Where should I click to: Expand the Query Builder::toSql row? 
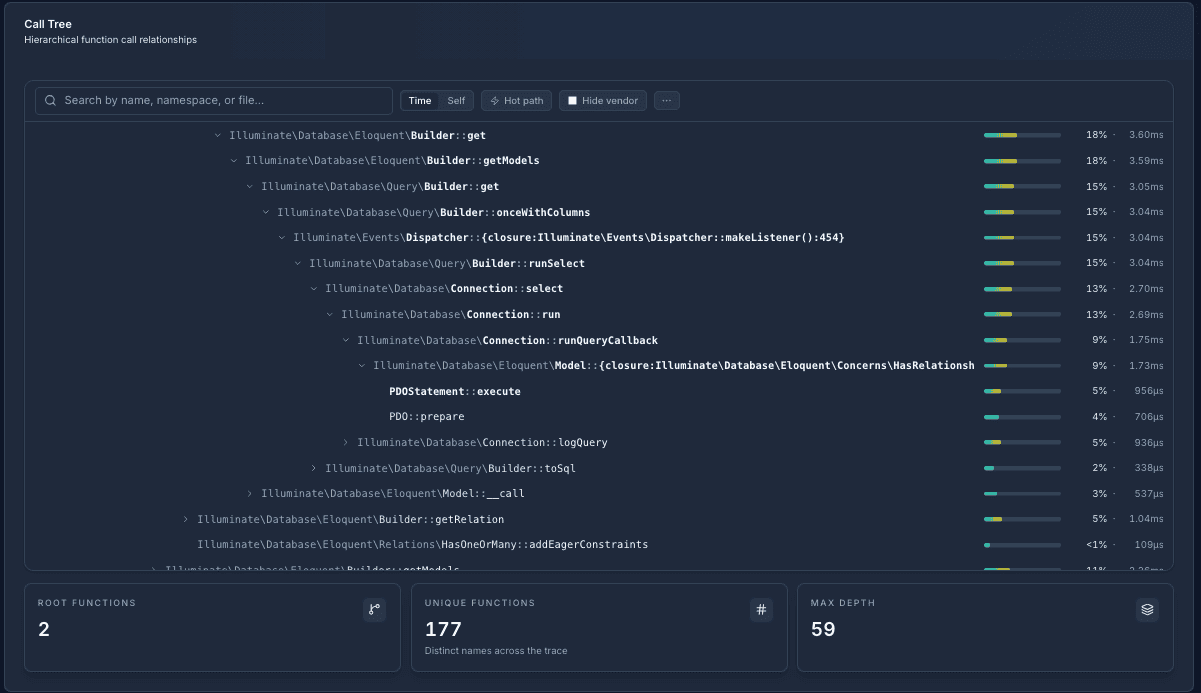(313, 469)
